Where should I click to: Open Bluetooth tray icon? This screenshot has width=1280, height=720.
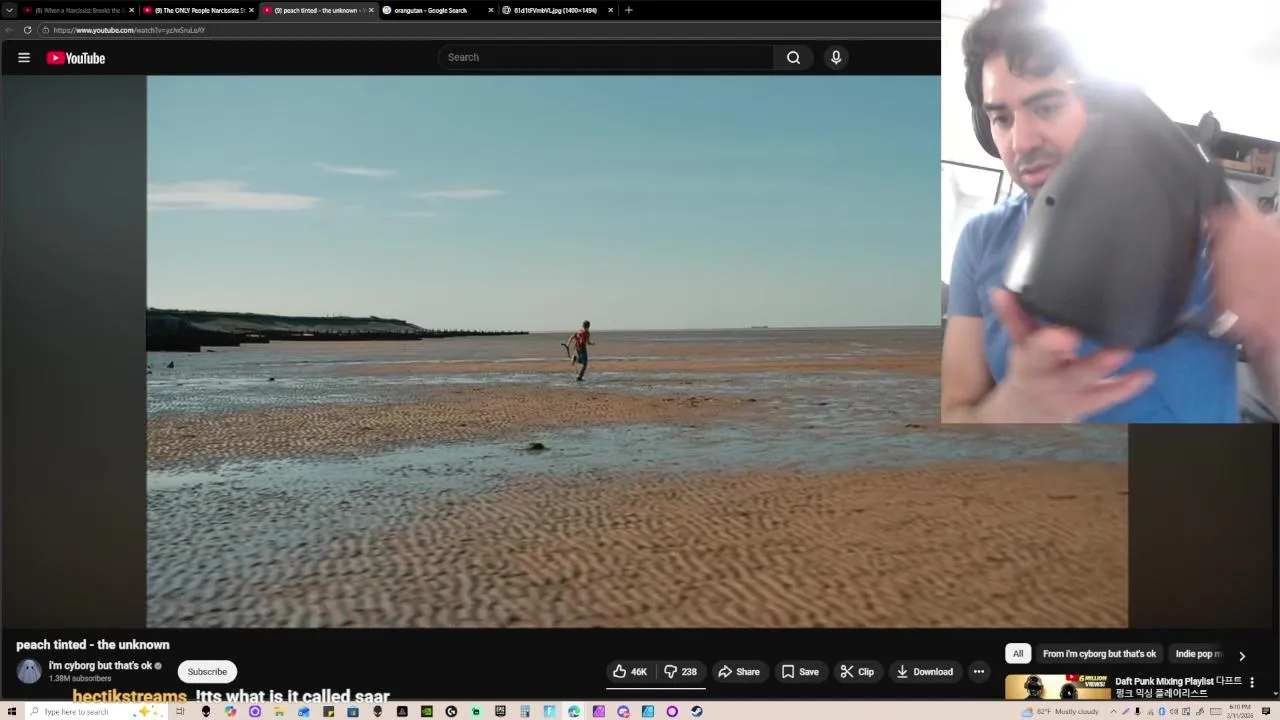[1162, 711]
